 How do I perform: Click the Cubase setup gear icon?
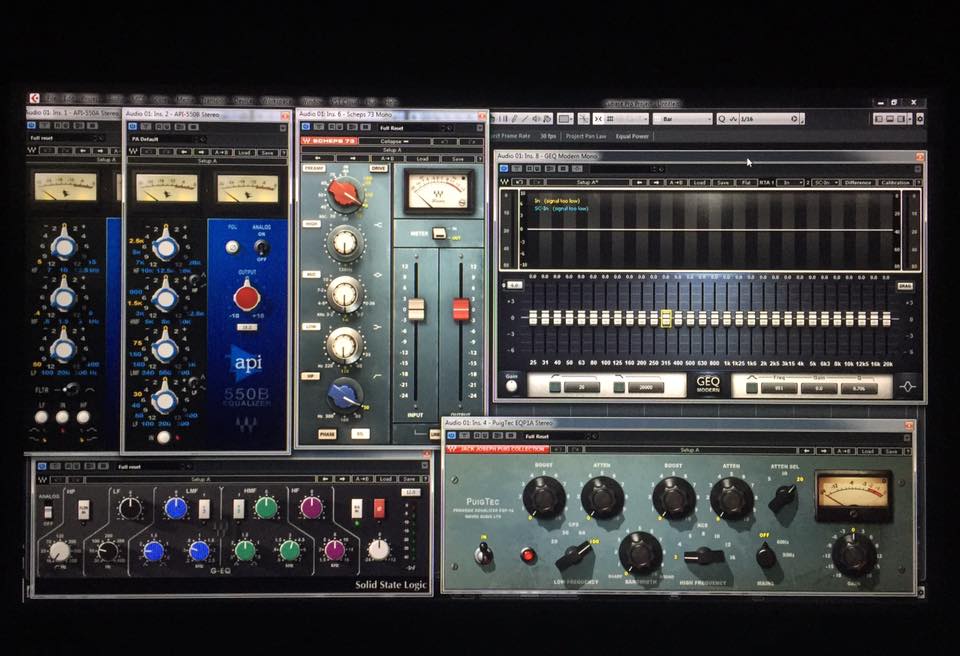(x=920, y=119)
